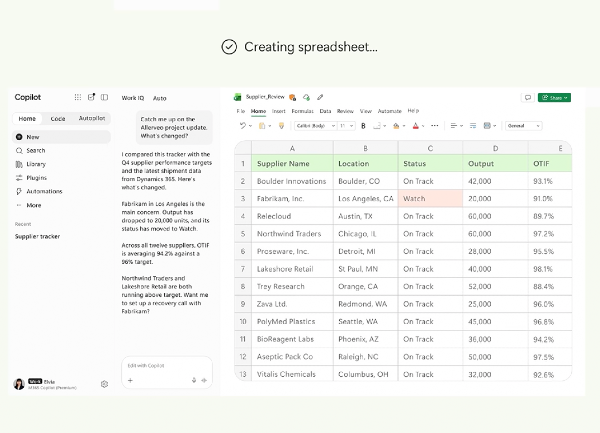Open the table format dropdown arrow

(x=495, y=126)
